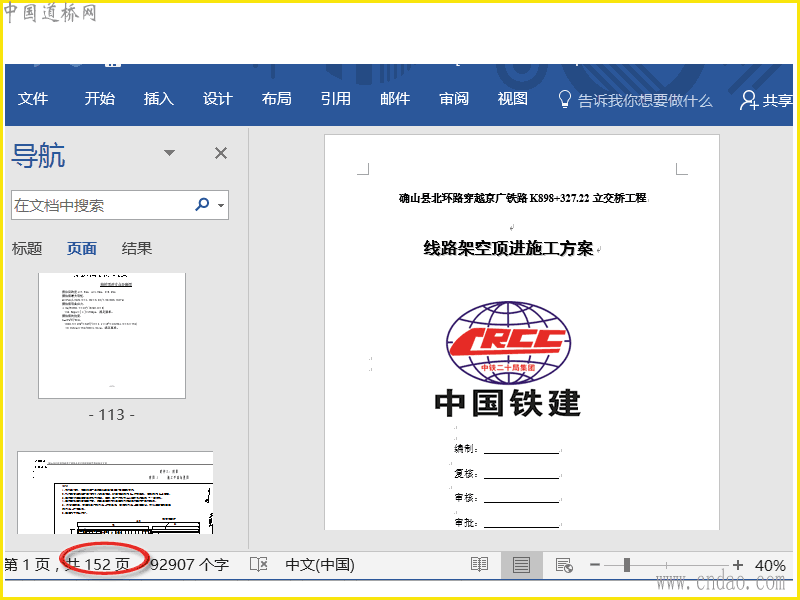Select the page 113 thumbnail

112,335
